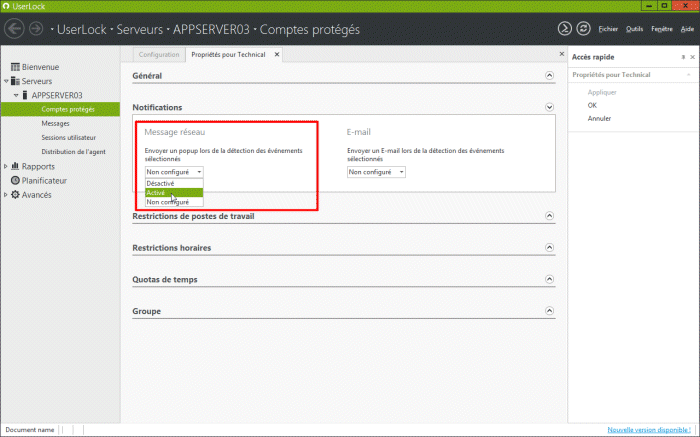Viewport: 700px width, 437px height.
Task: Click the Message réseau Non configuré combo box
Action: (x=174, y=172)
